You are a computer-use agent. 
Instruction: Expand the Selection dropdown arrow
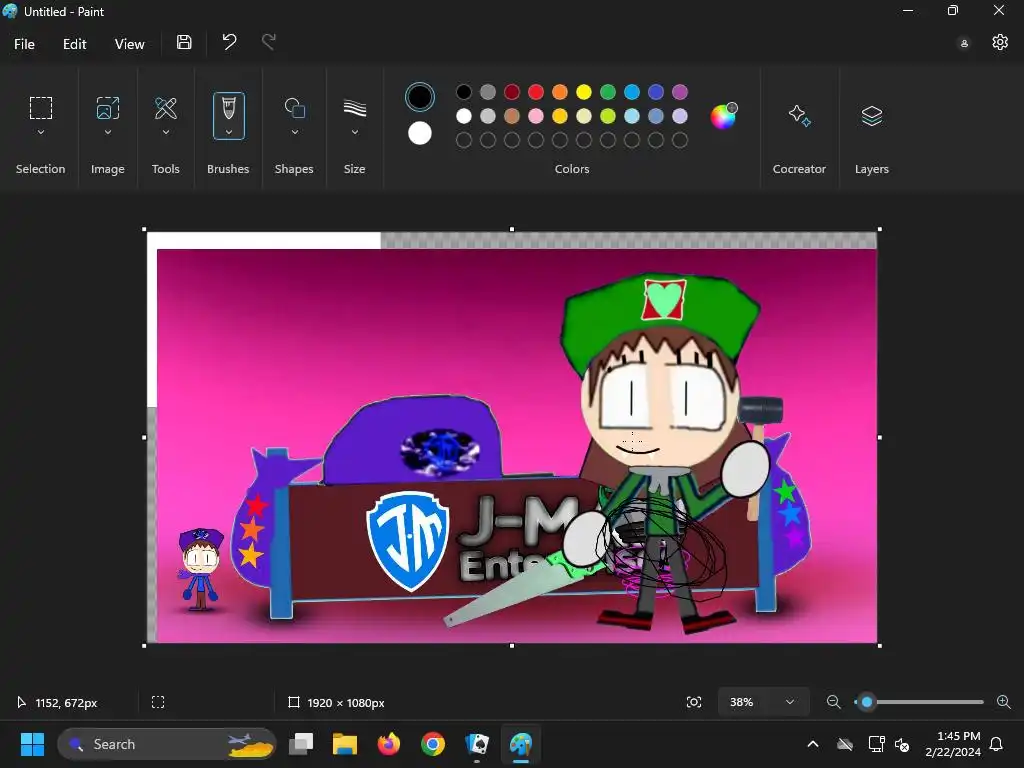pyautogui.click(x=40, y=132)
